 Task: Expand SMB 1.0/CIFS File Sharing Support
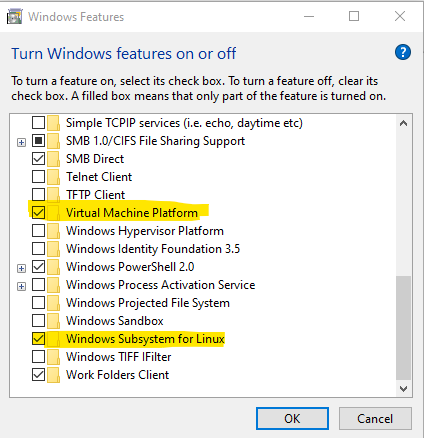21,143
